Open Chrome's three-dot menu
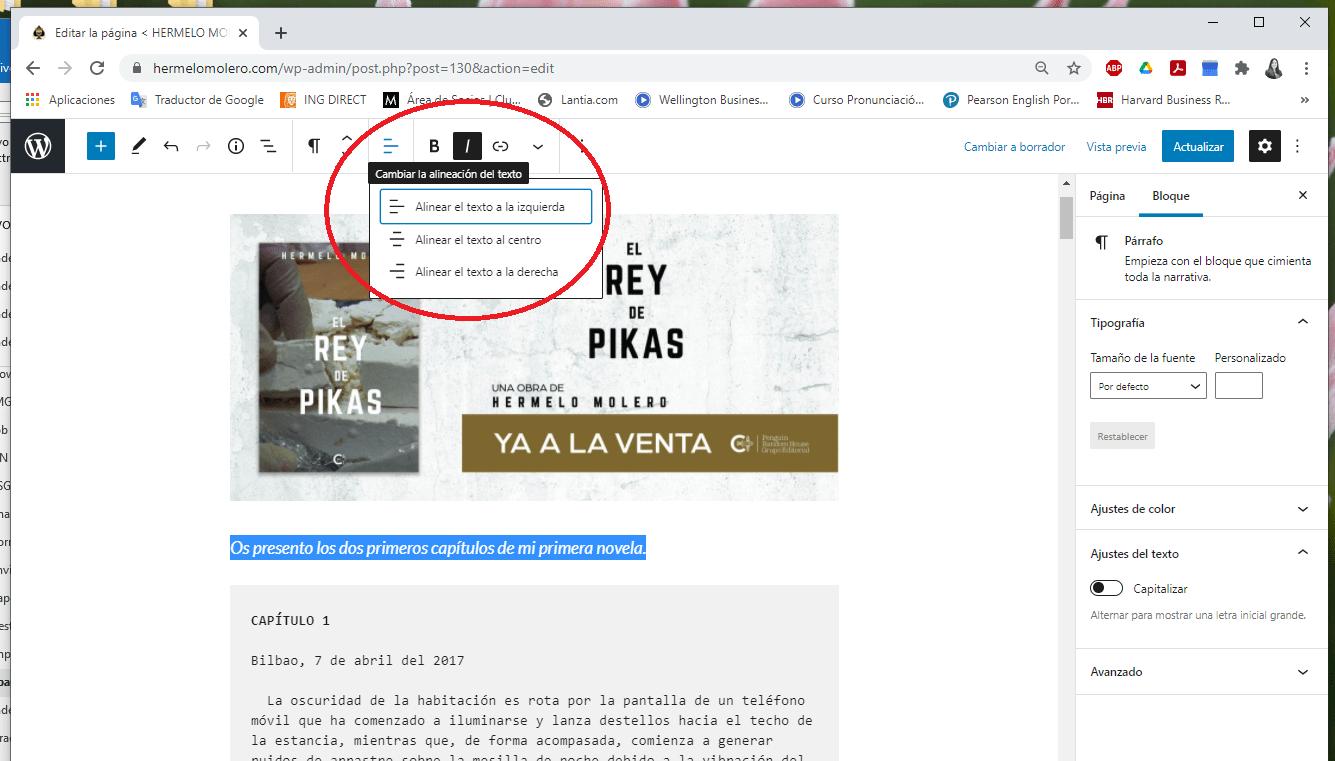1335x761 pixels. (1307, 68)
